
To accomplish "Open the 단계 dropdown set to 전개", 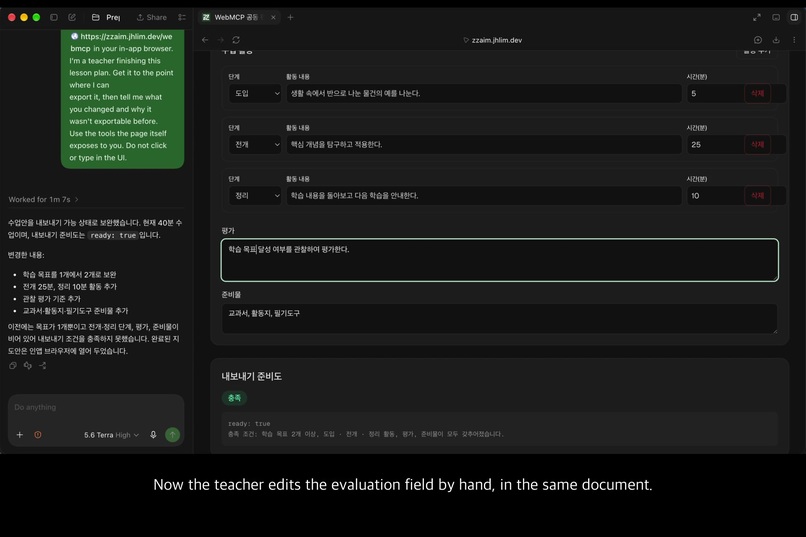I will pos(255,145).
